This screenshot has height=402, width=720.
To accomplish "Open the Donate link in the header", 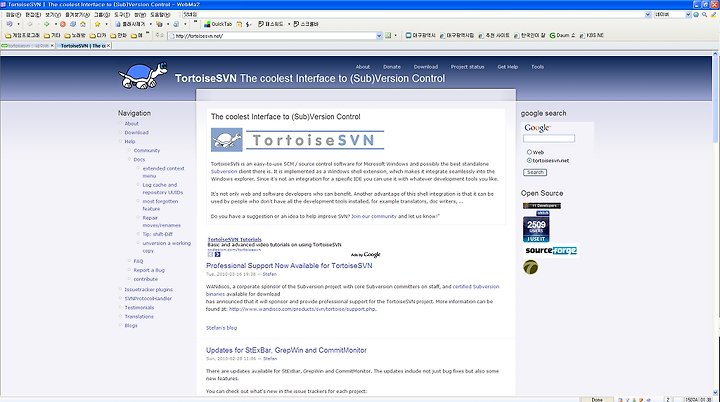I will [392, 67].
